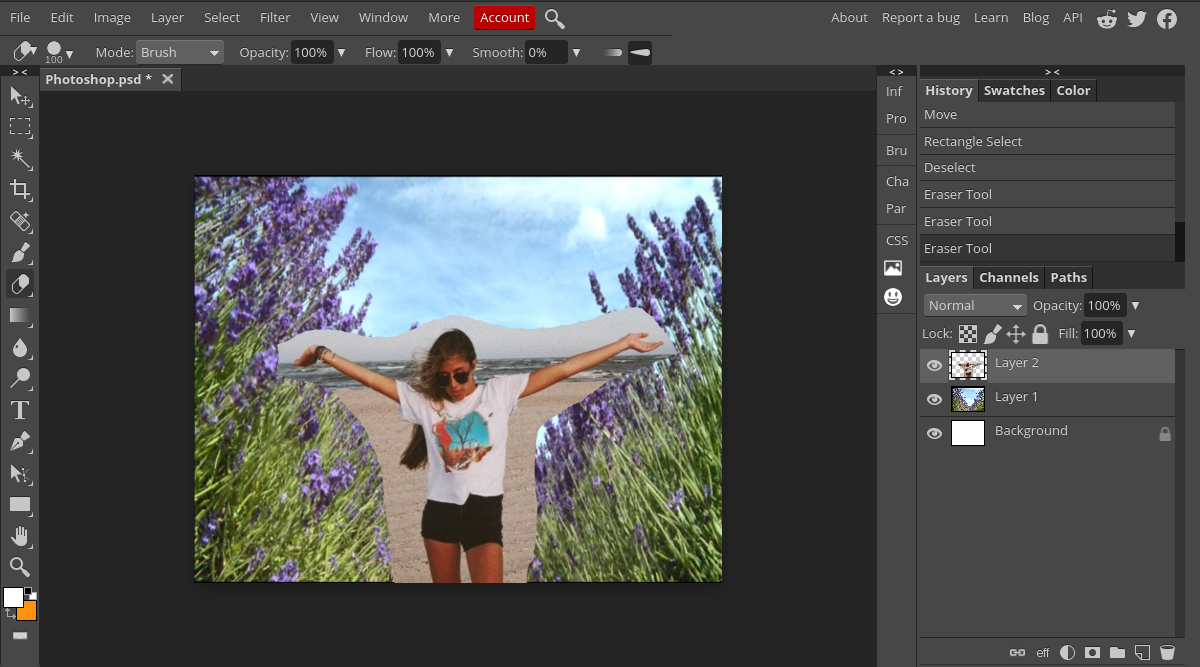The height and width of the screenshot is (667, 1200).
Task: Expand the eraser Opacity slider arrow
Action: 341,53
